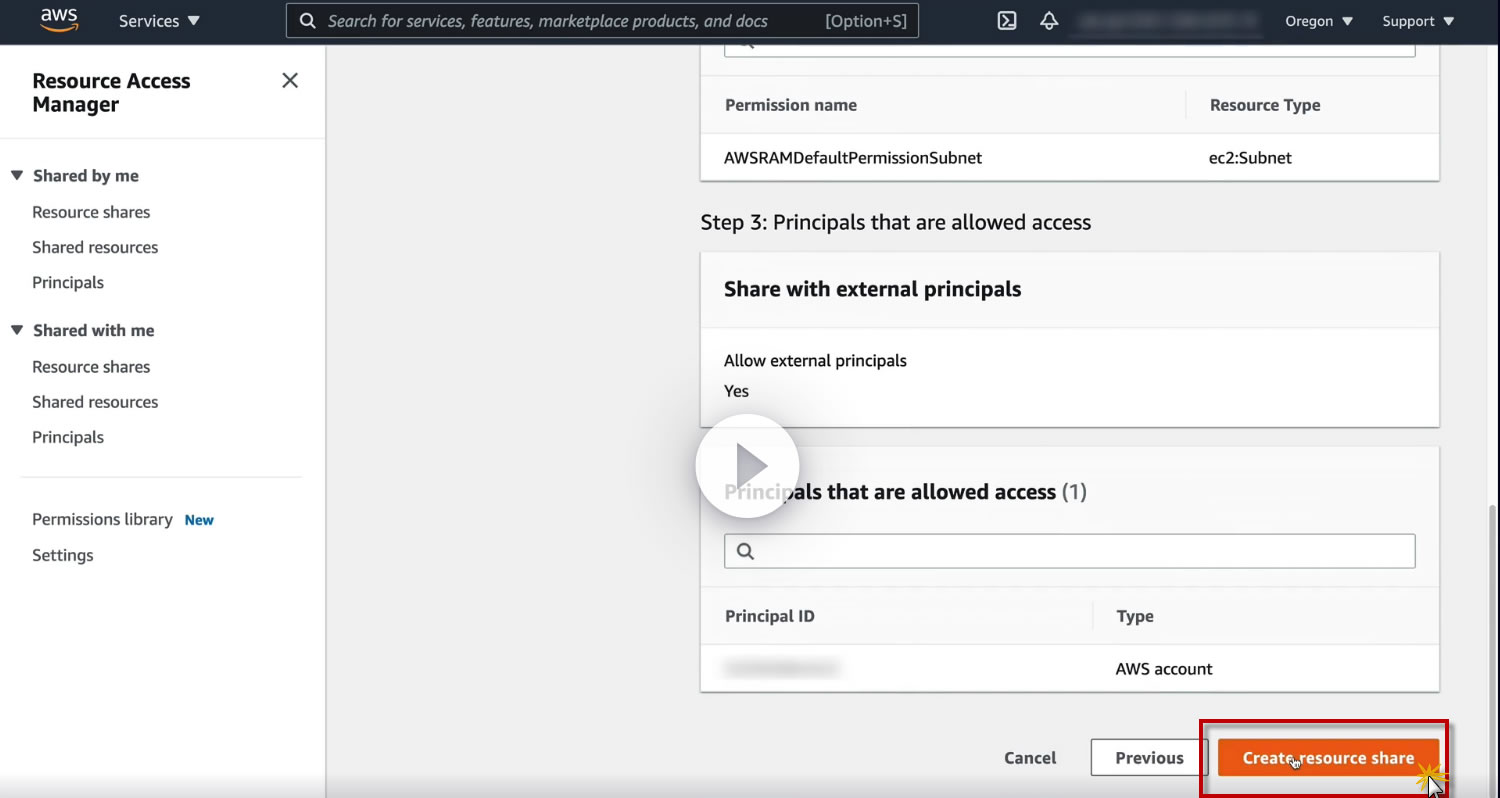
Task: Focus the principals filter search field
Action: pyautogui.click(x=1069, y=551)
